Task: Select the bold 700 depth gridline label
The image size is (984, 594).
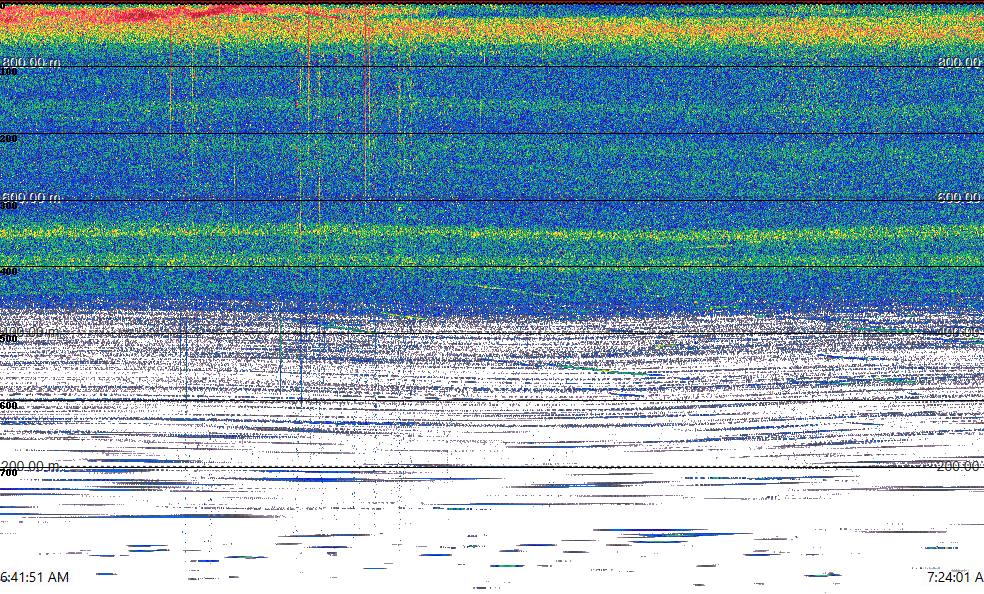Action: [9, 473]
